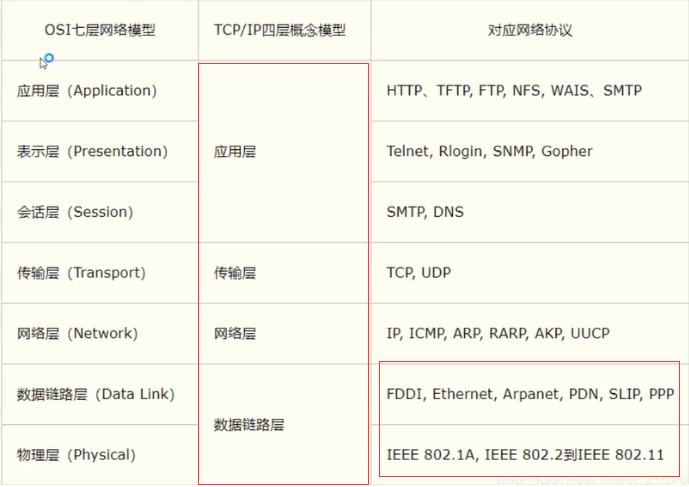The width and height of the screenshot is (689, 487).
Task: Click the IP, ICMP, ARP, RARP cell
Action: pos(498,333)
